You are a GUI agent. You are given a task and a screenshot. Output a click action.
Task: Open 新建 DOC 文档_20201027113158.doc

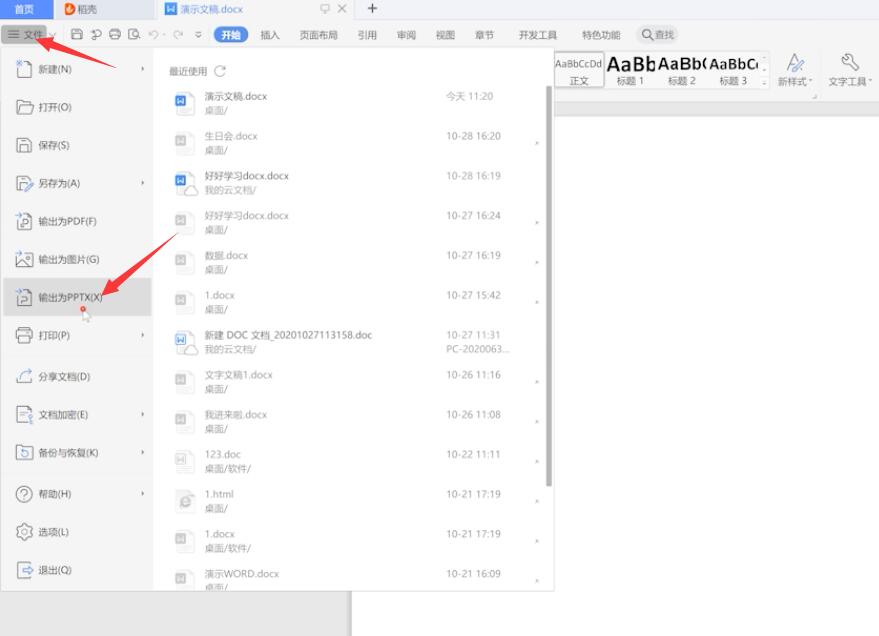tap(355, 342)
